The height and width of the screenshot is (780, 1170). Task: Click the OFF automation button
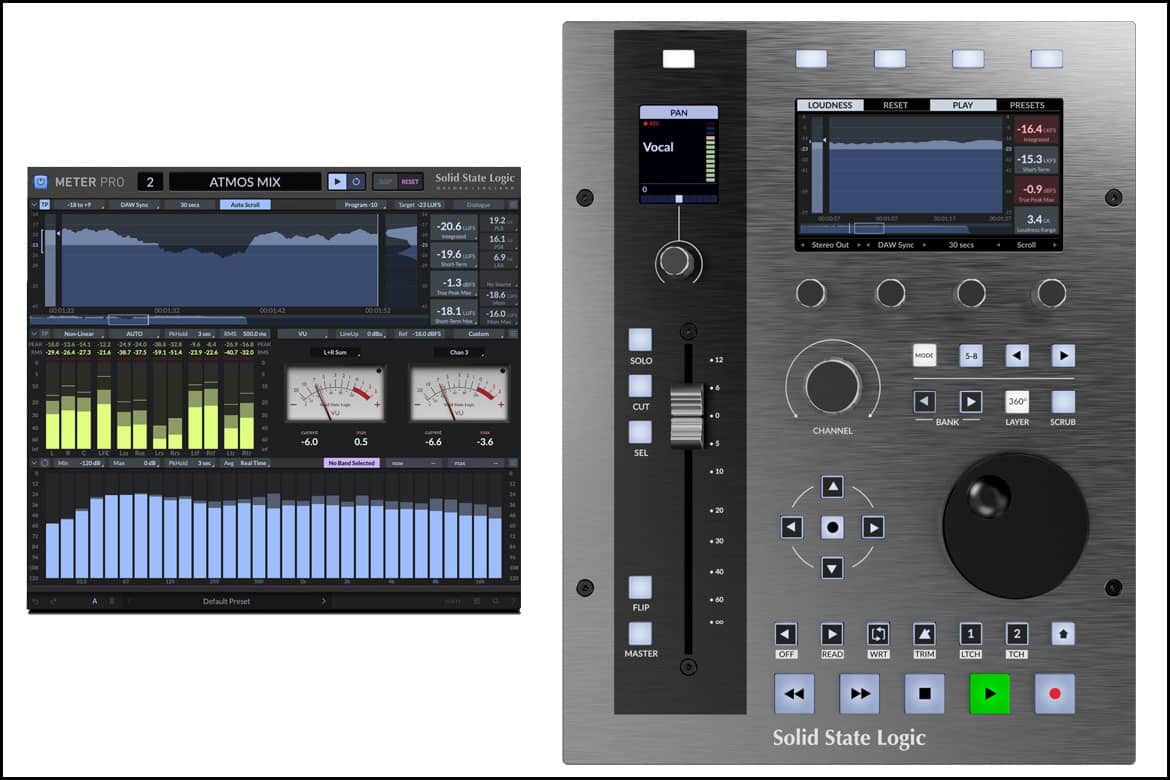tap(785, 634)
